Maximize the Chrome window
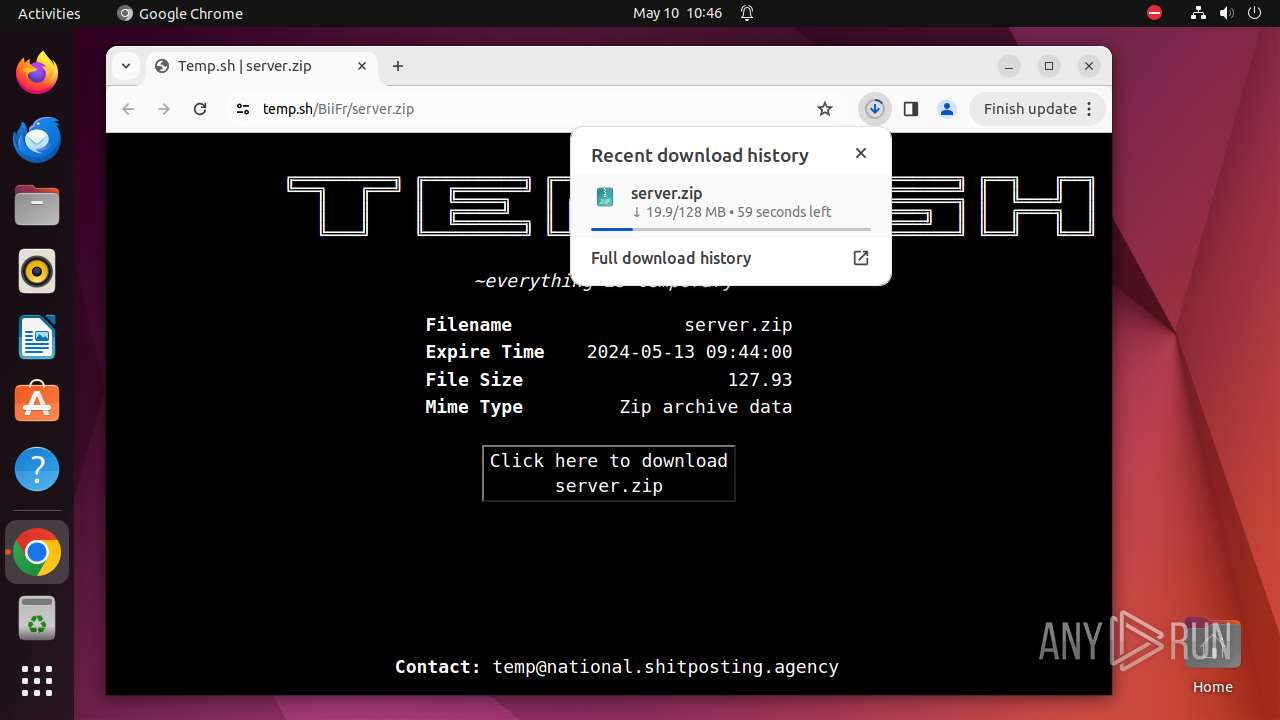This screenshot has height=720, width=1280. pos(1049,66)
